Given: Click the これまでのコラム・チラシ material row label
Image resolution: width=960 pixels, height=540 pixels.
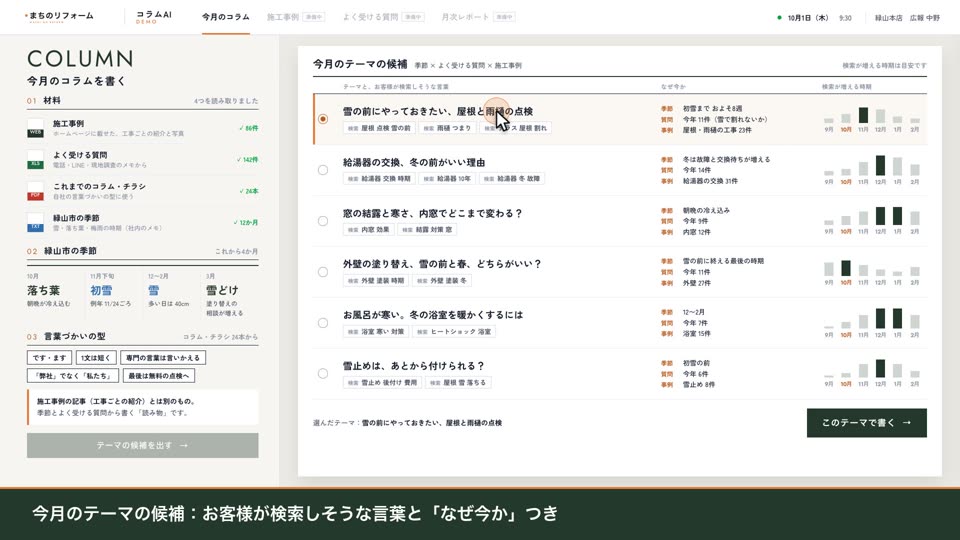Looking at the screenshot, I should coord(99,186).
